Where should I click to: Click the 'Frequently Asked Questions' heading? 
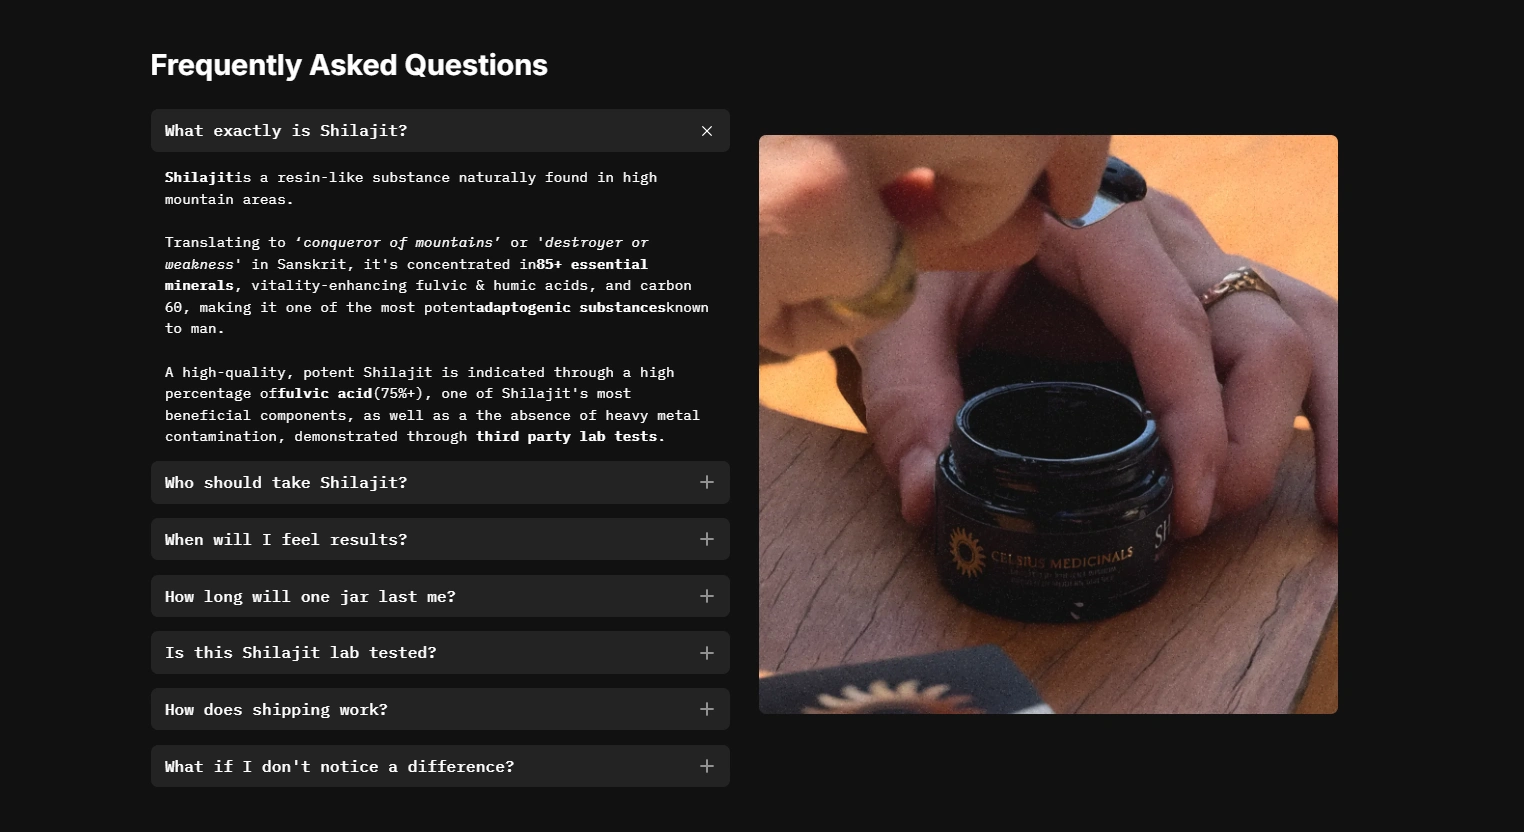349,65
